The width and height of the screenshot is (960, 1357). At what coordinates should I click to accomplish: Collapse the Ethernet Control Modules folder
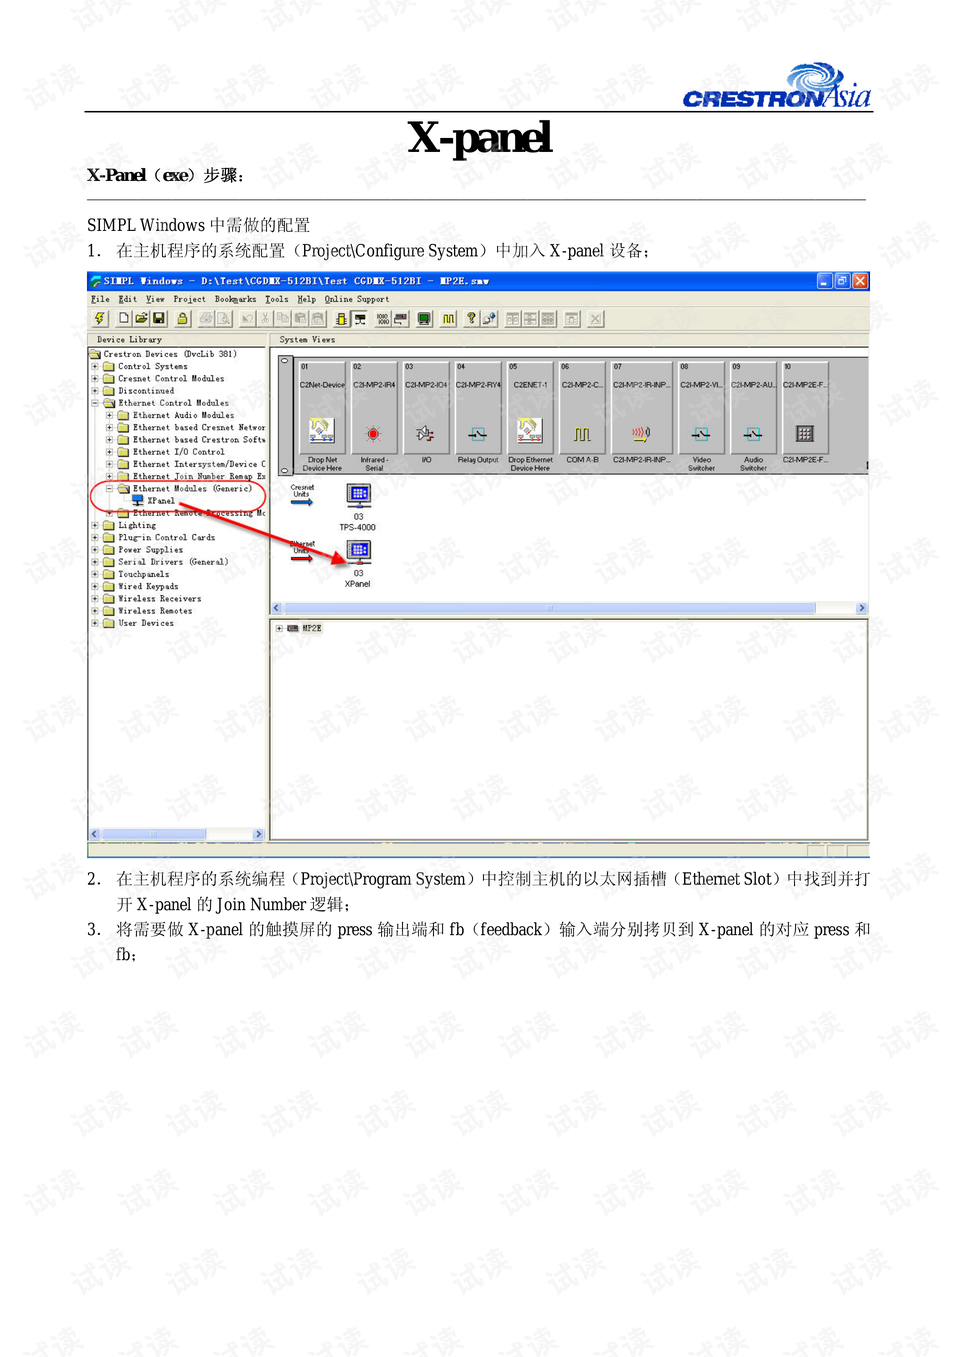(95, 402)
